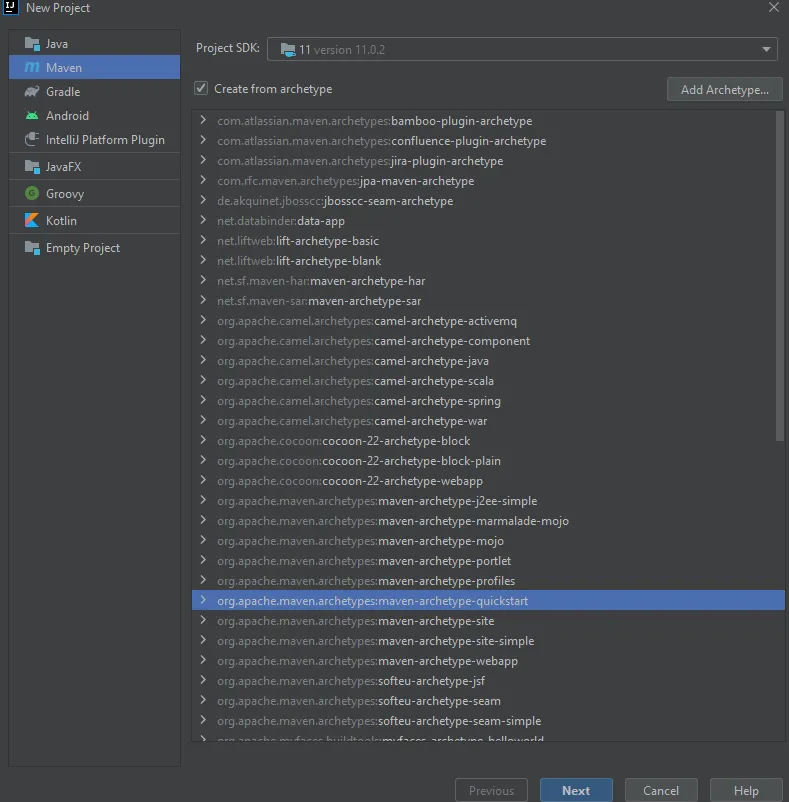Image resolution: width=789 pixels, height=802 pixels.
Task: Select Java project type
Action: pyautogui.click(x=95, y=44)
